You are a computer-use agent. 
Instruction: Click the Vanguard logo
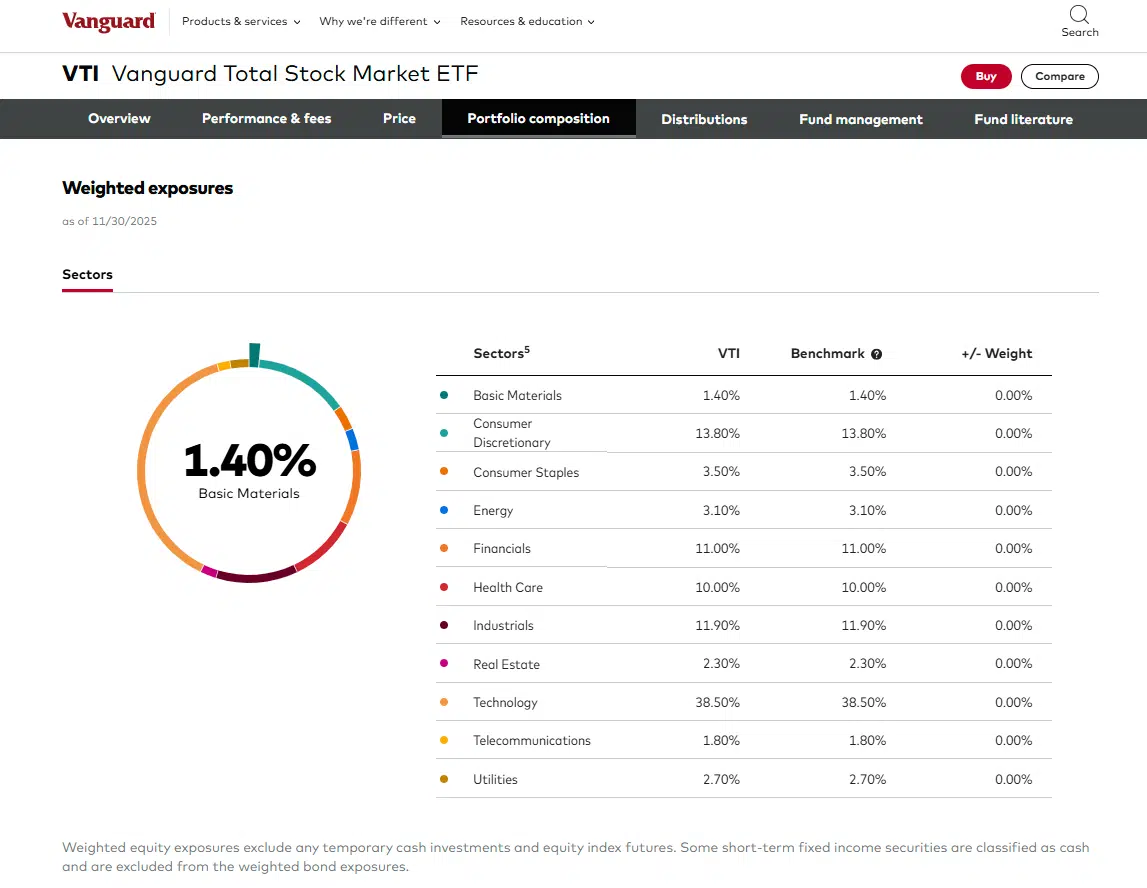click(108, 22)
